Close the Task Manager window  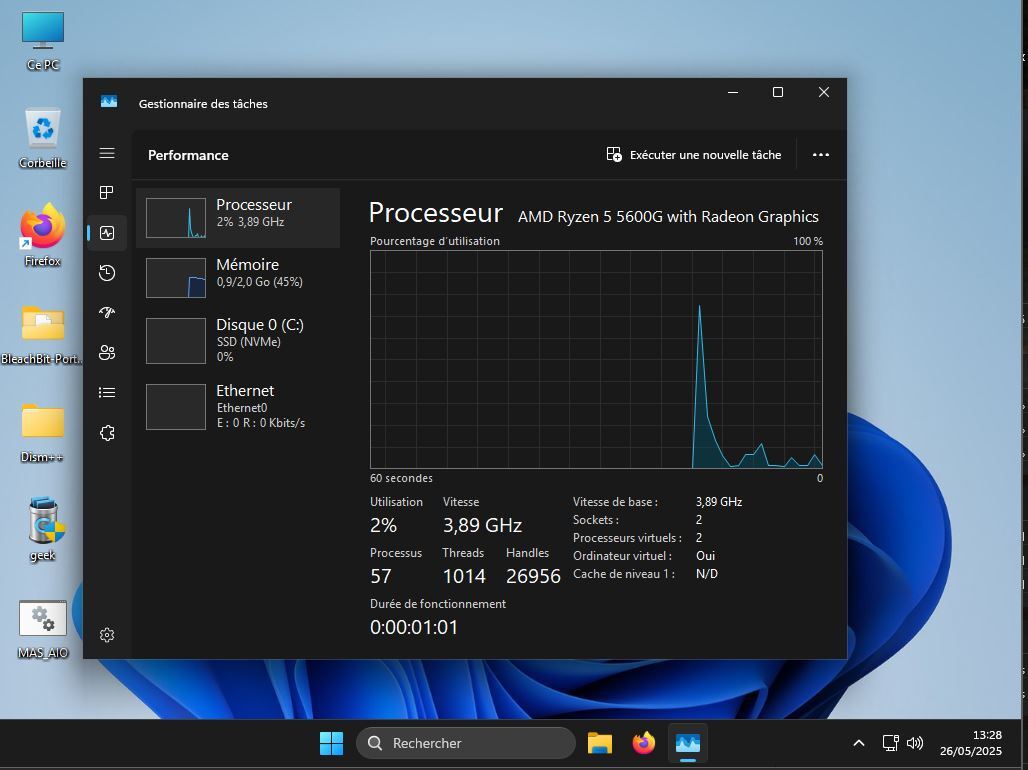(x=823, y=92)
